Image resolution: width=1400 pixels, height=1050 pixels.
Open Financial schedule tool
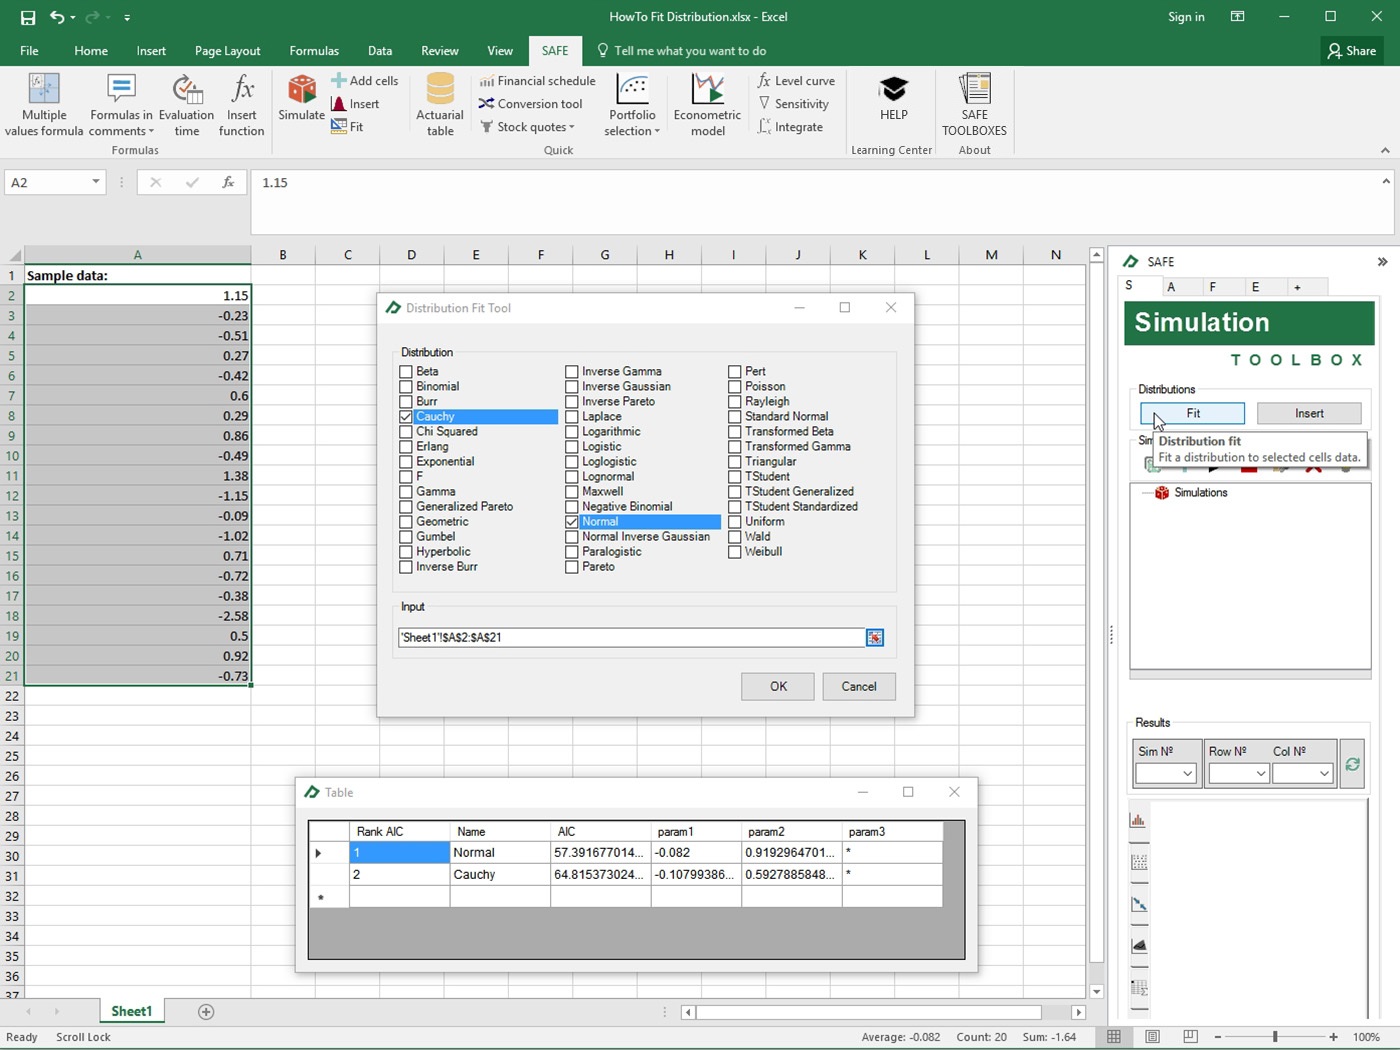(x=537, y=81)
